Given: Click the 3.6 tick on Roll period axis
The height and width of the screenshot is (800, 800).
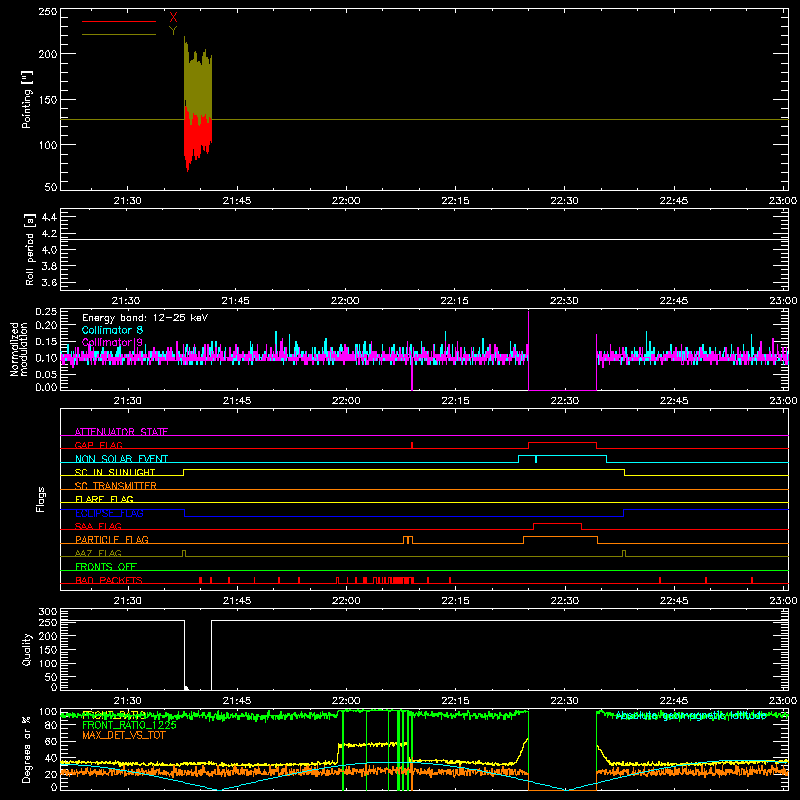Looking at the screenshot, I should [49, 283].
